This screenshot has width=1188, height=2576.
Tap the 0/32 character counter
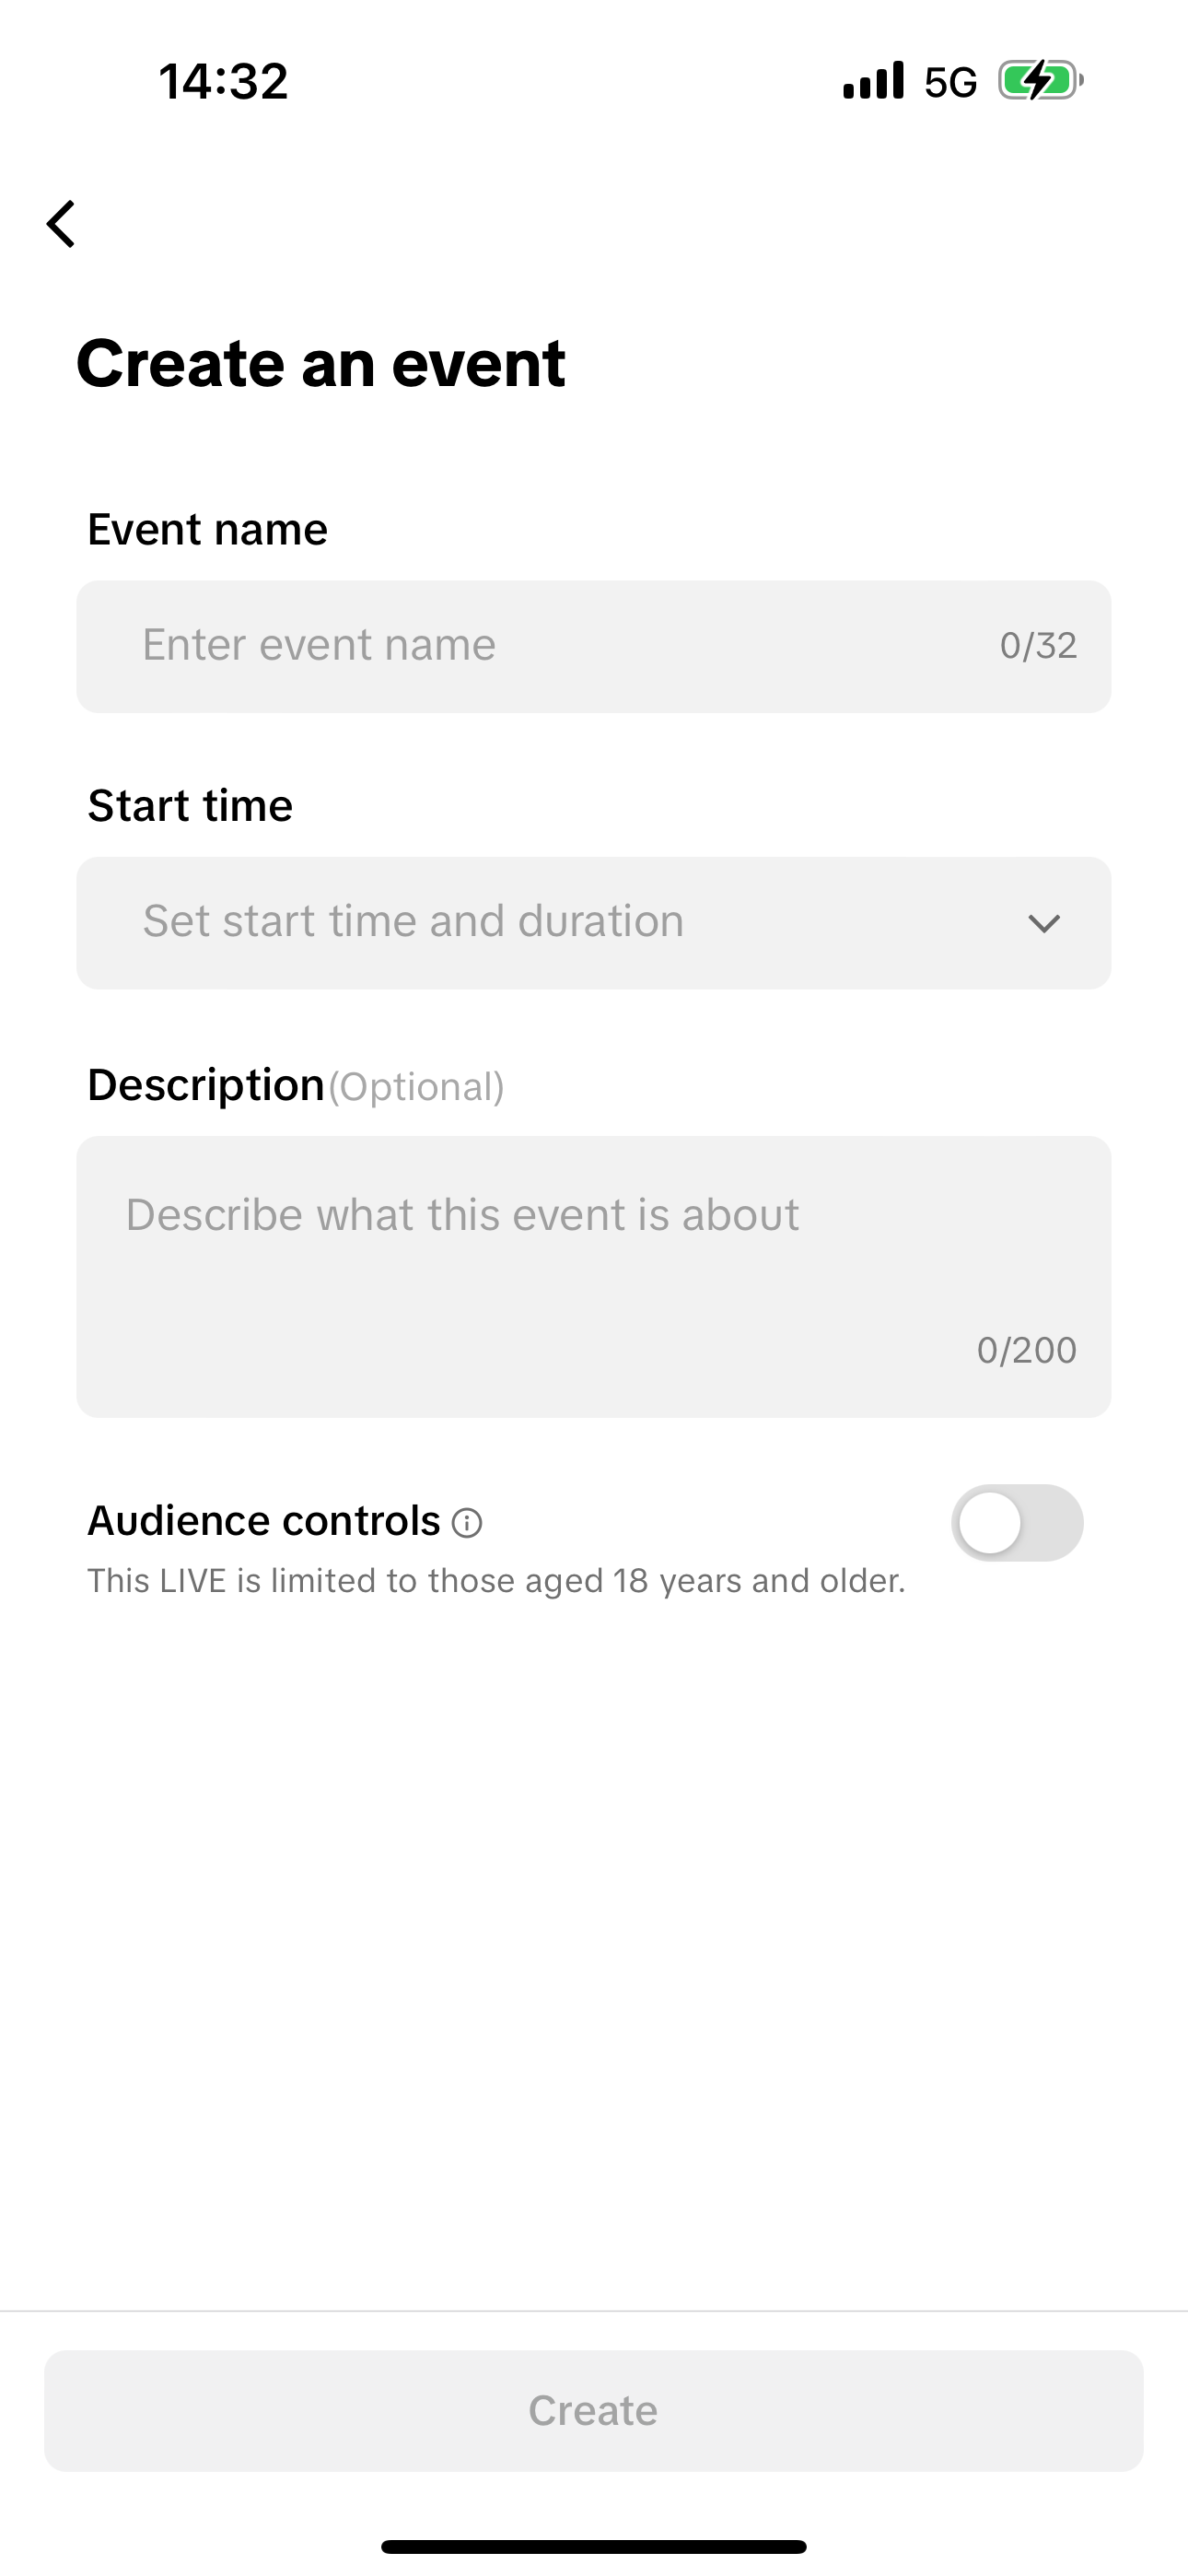click(1038, 646)
